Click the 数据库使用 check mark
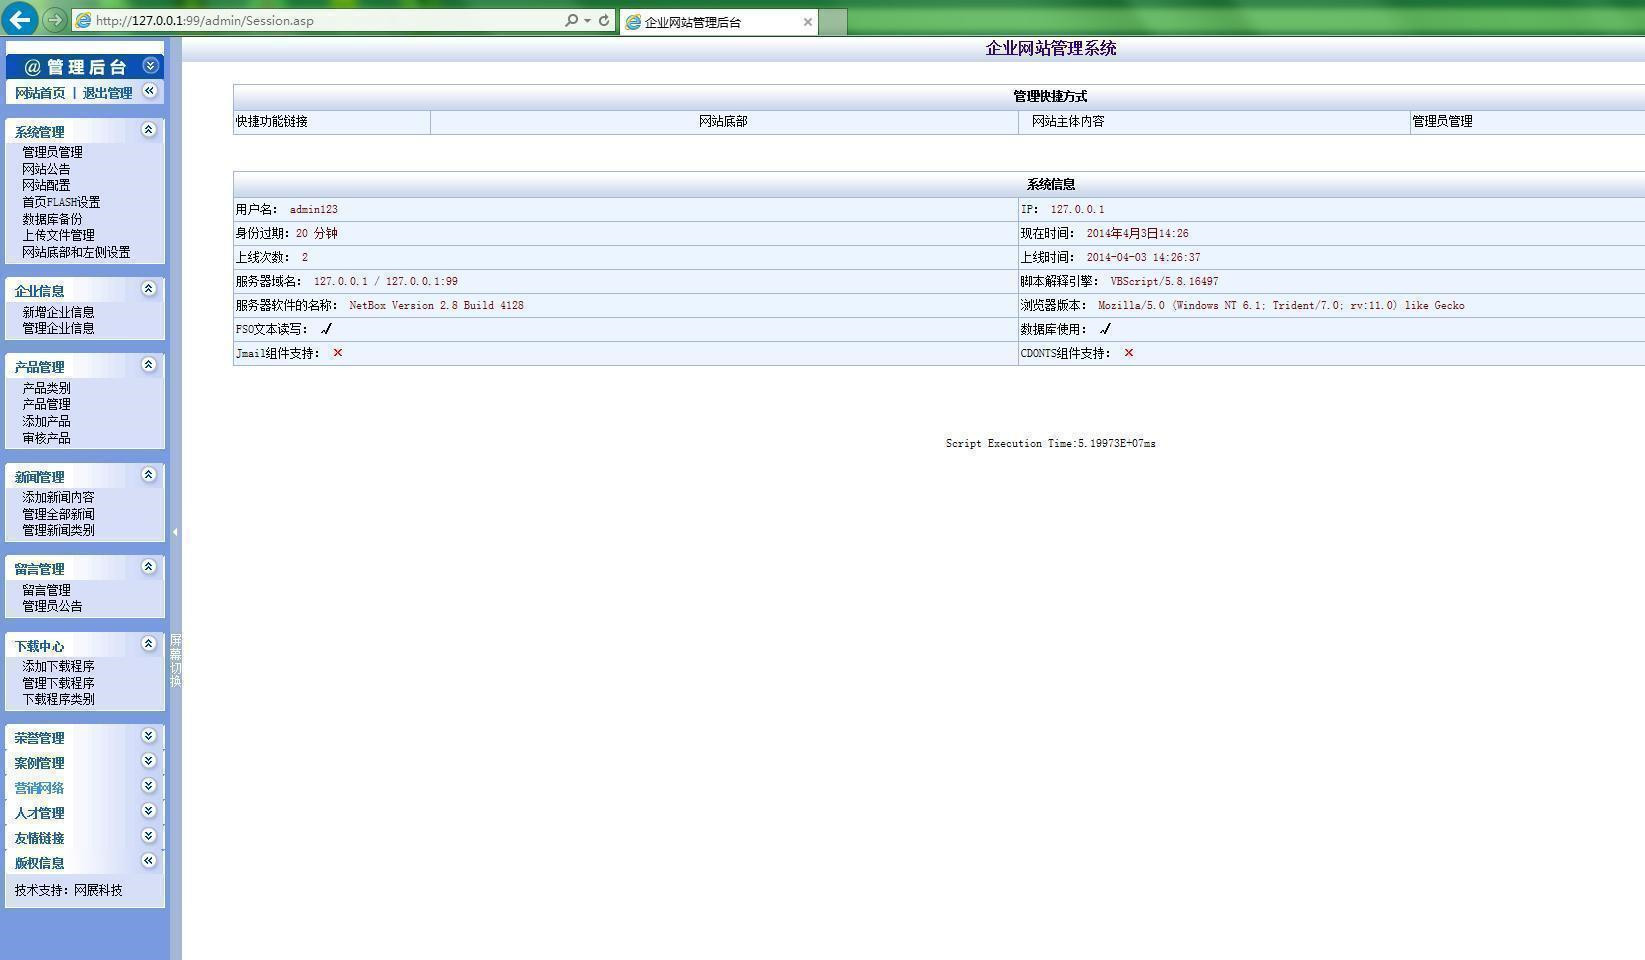This screenshot has height=960, width=1645. point(1105,329)
